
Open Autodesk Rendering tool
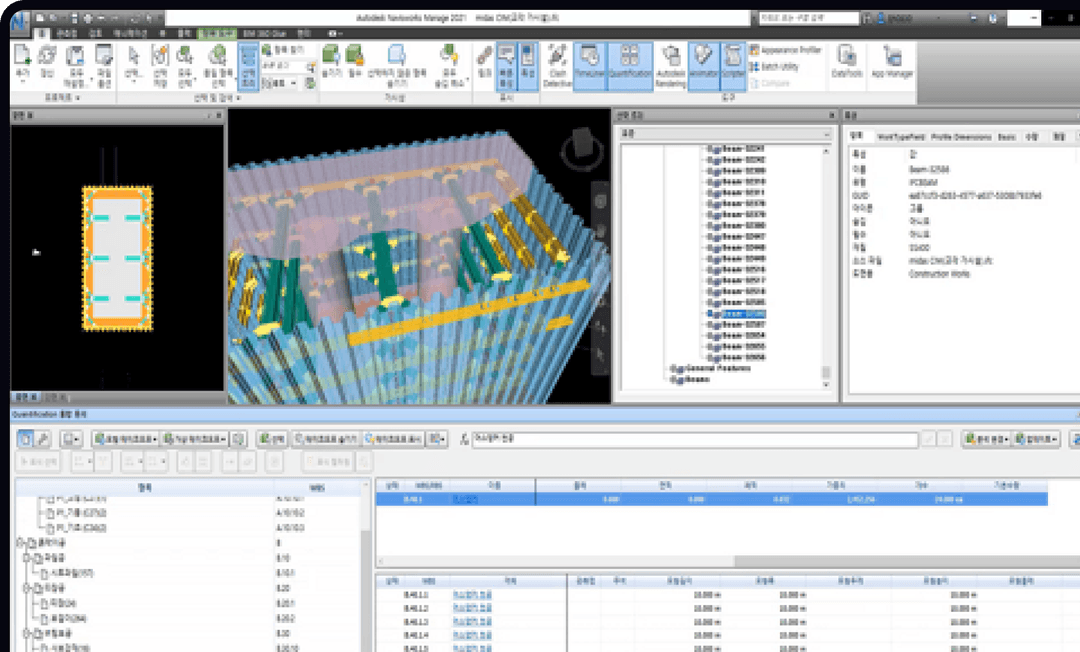[670, 66]
